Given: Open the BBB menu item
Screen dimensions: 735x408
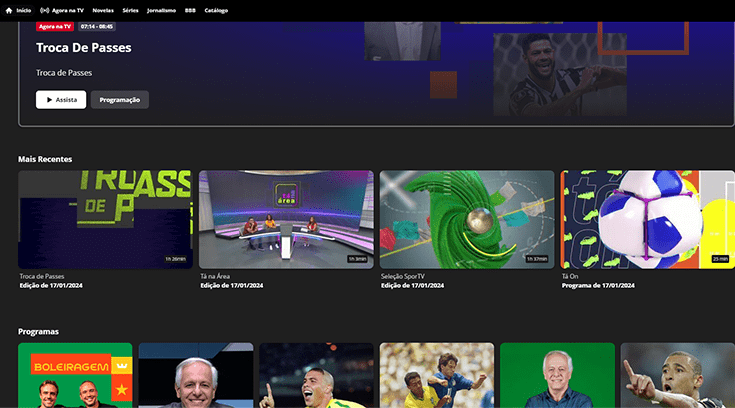Looking at the screenshot, I should pos(190,10).
